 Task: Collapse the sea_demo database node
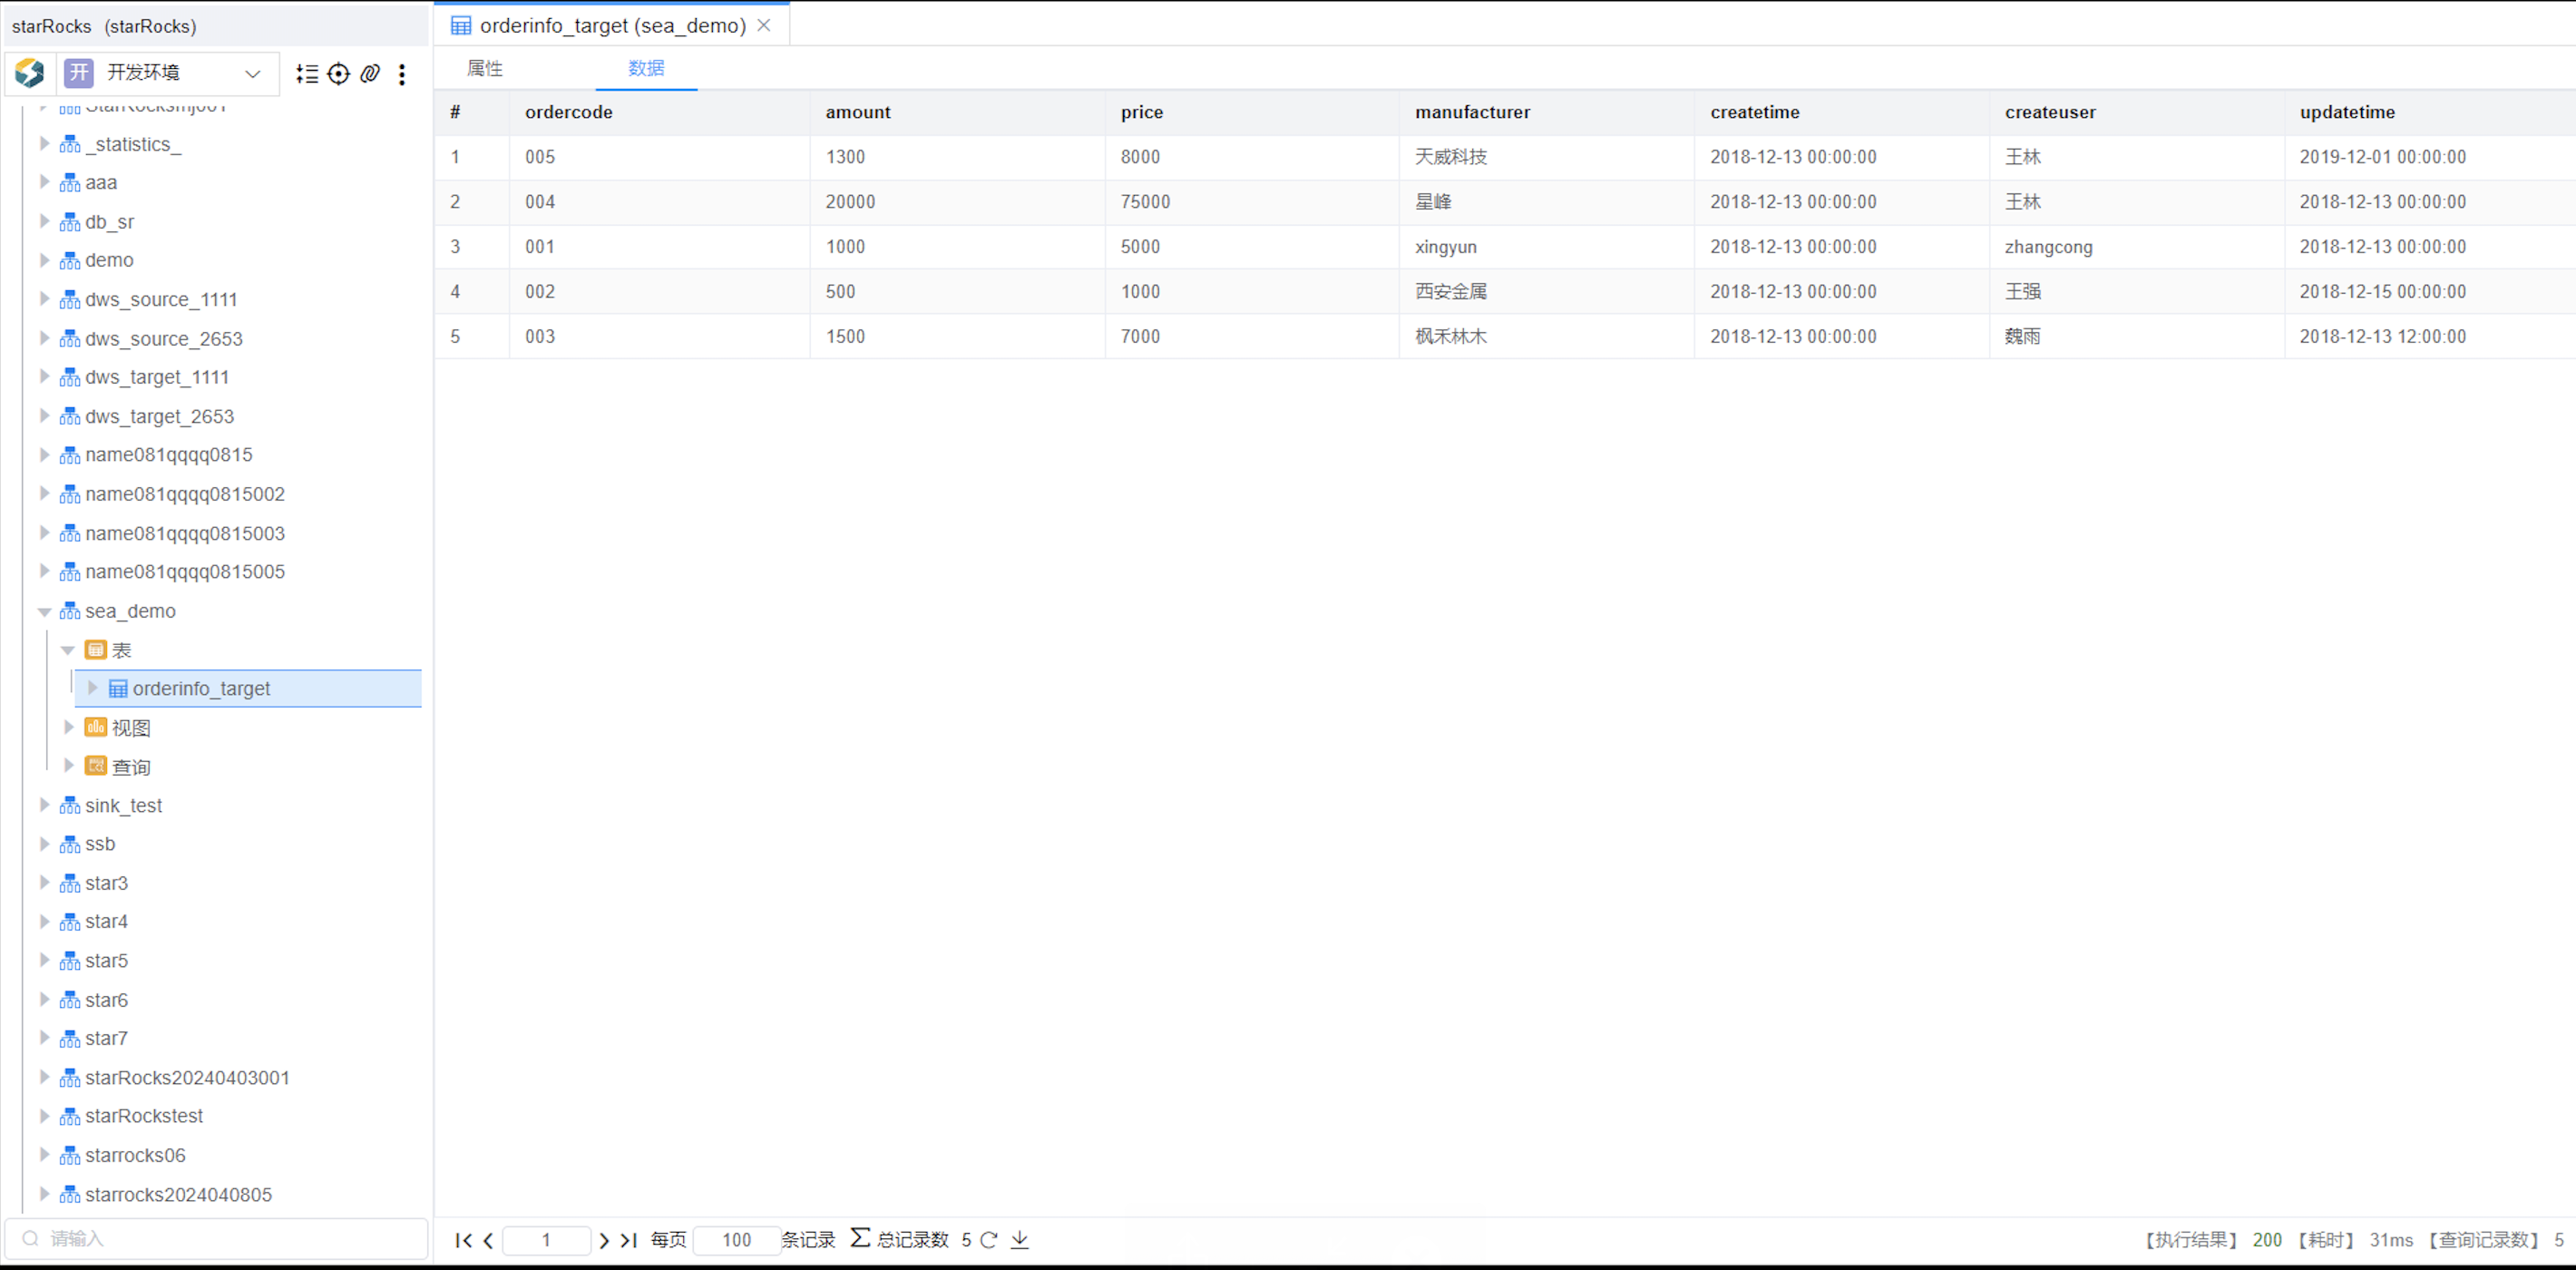tap(44, 611)
